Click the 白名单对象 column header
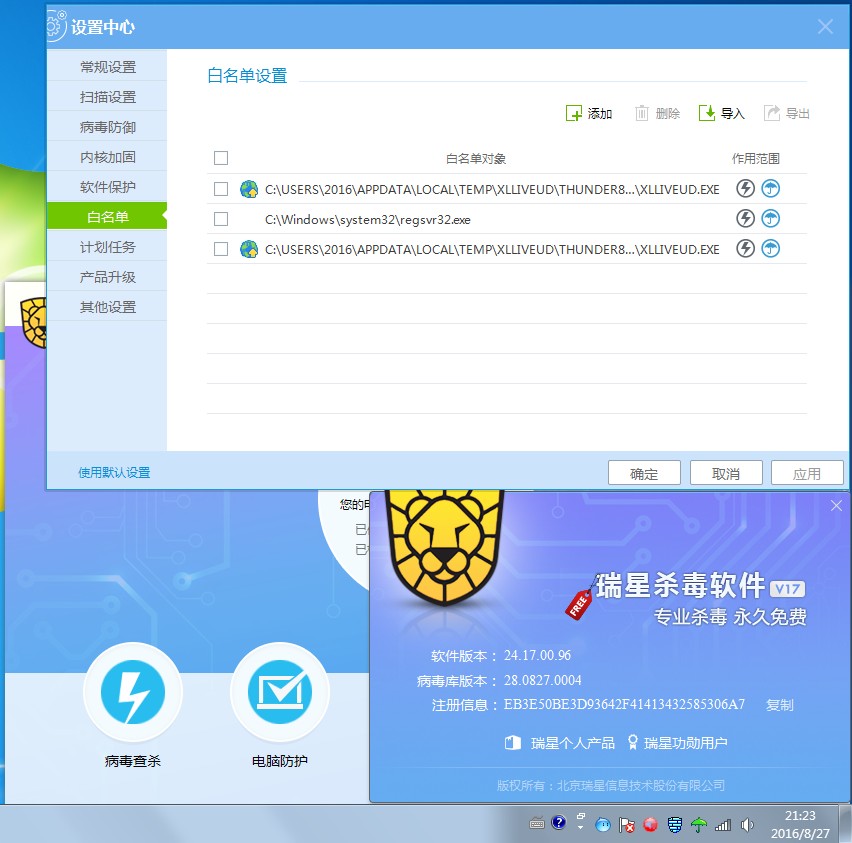Image resolution: width=852 pixels, height=843 pixels. (x=475, y=158)
